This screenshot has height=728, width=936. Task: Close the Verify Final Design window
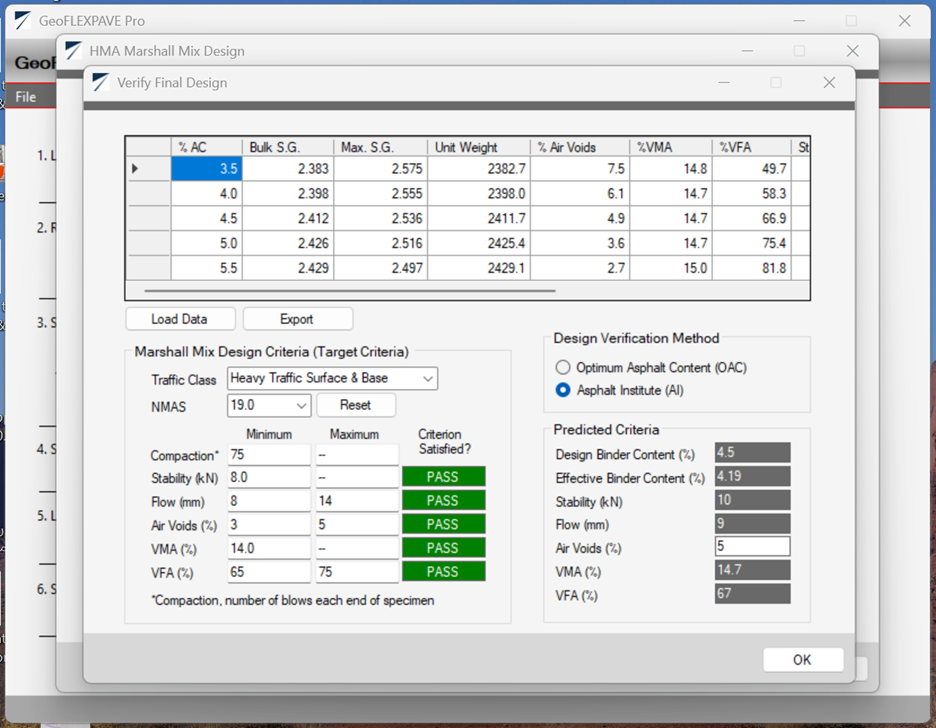tap(829, 82)
